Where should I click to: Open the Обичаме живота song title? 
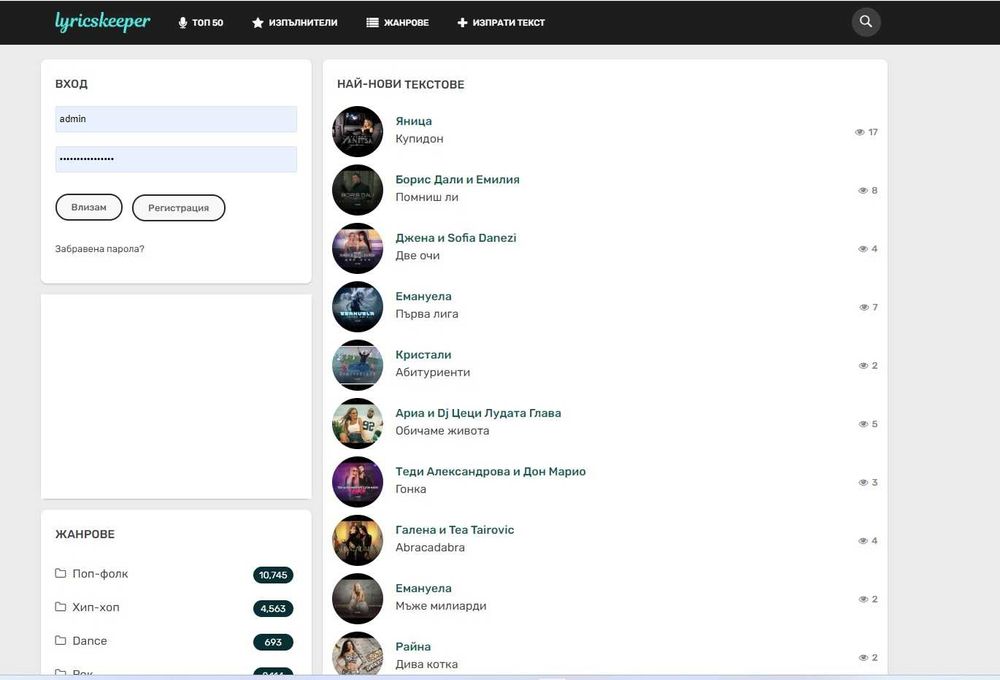pos(442,431)
